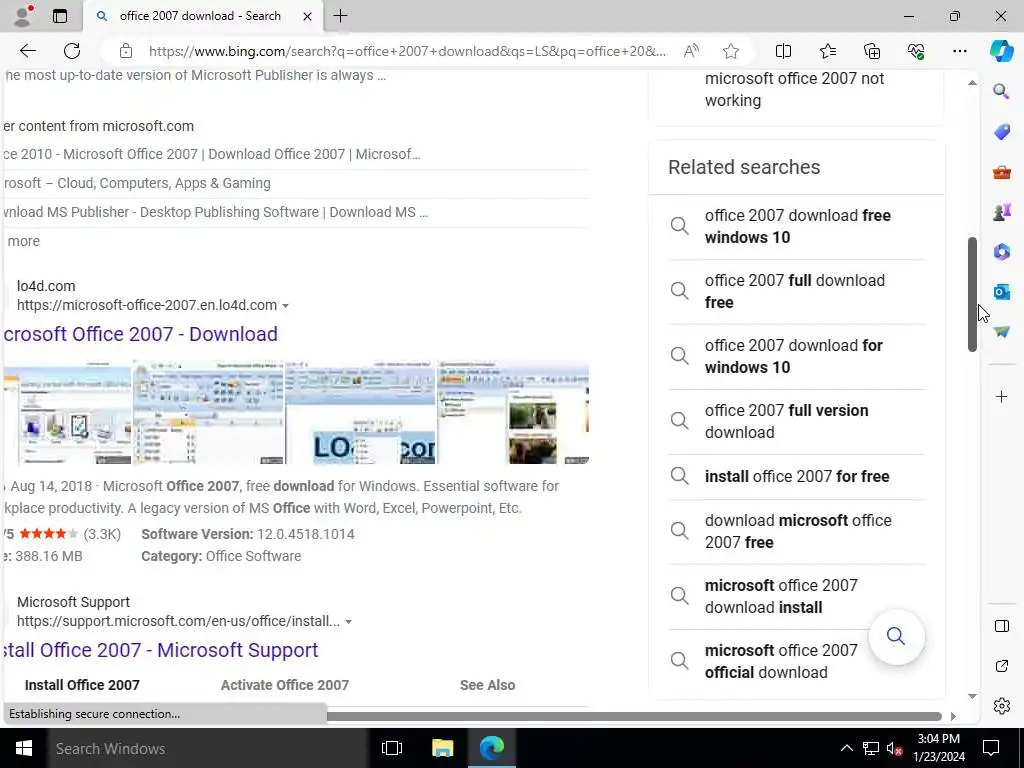Select Activate Office 2007 tab
This screenshot has width=1024, height=768.
[x=285, y=685]
